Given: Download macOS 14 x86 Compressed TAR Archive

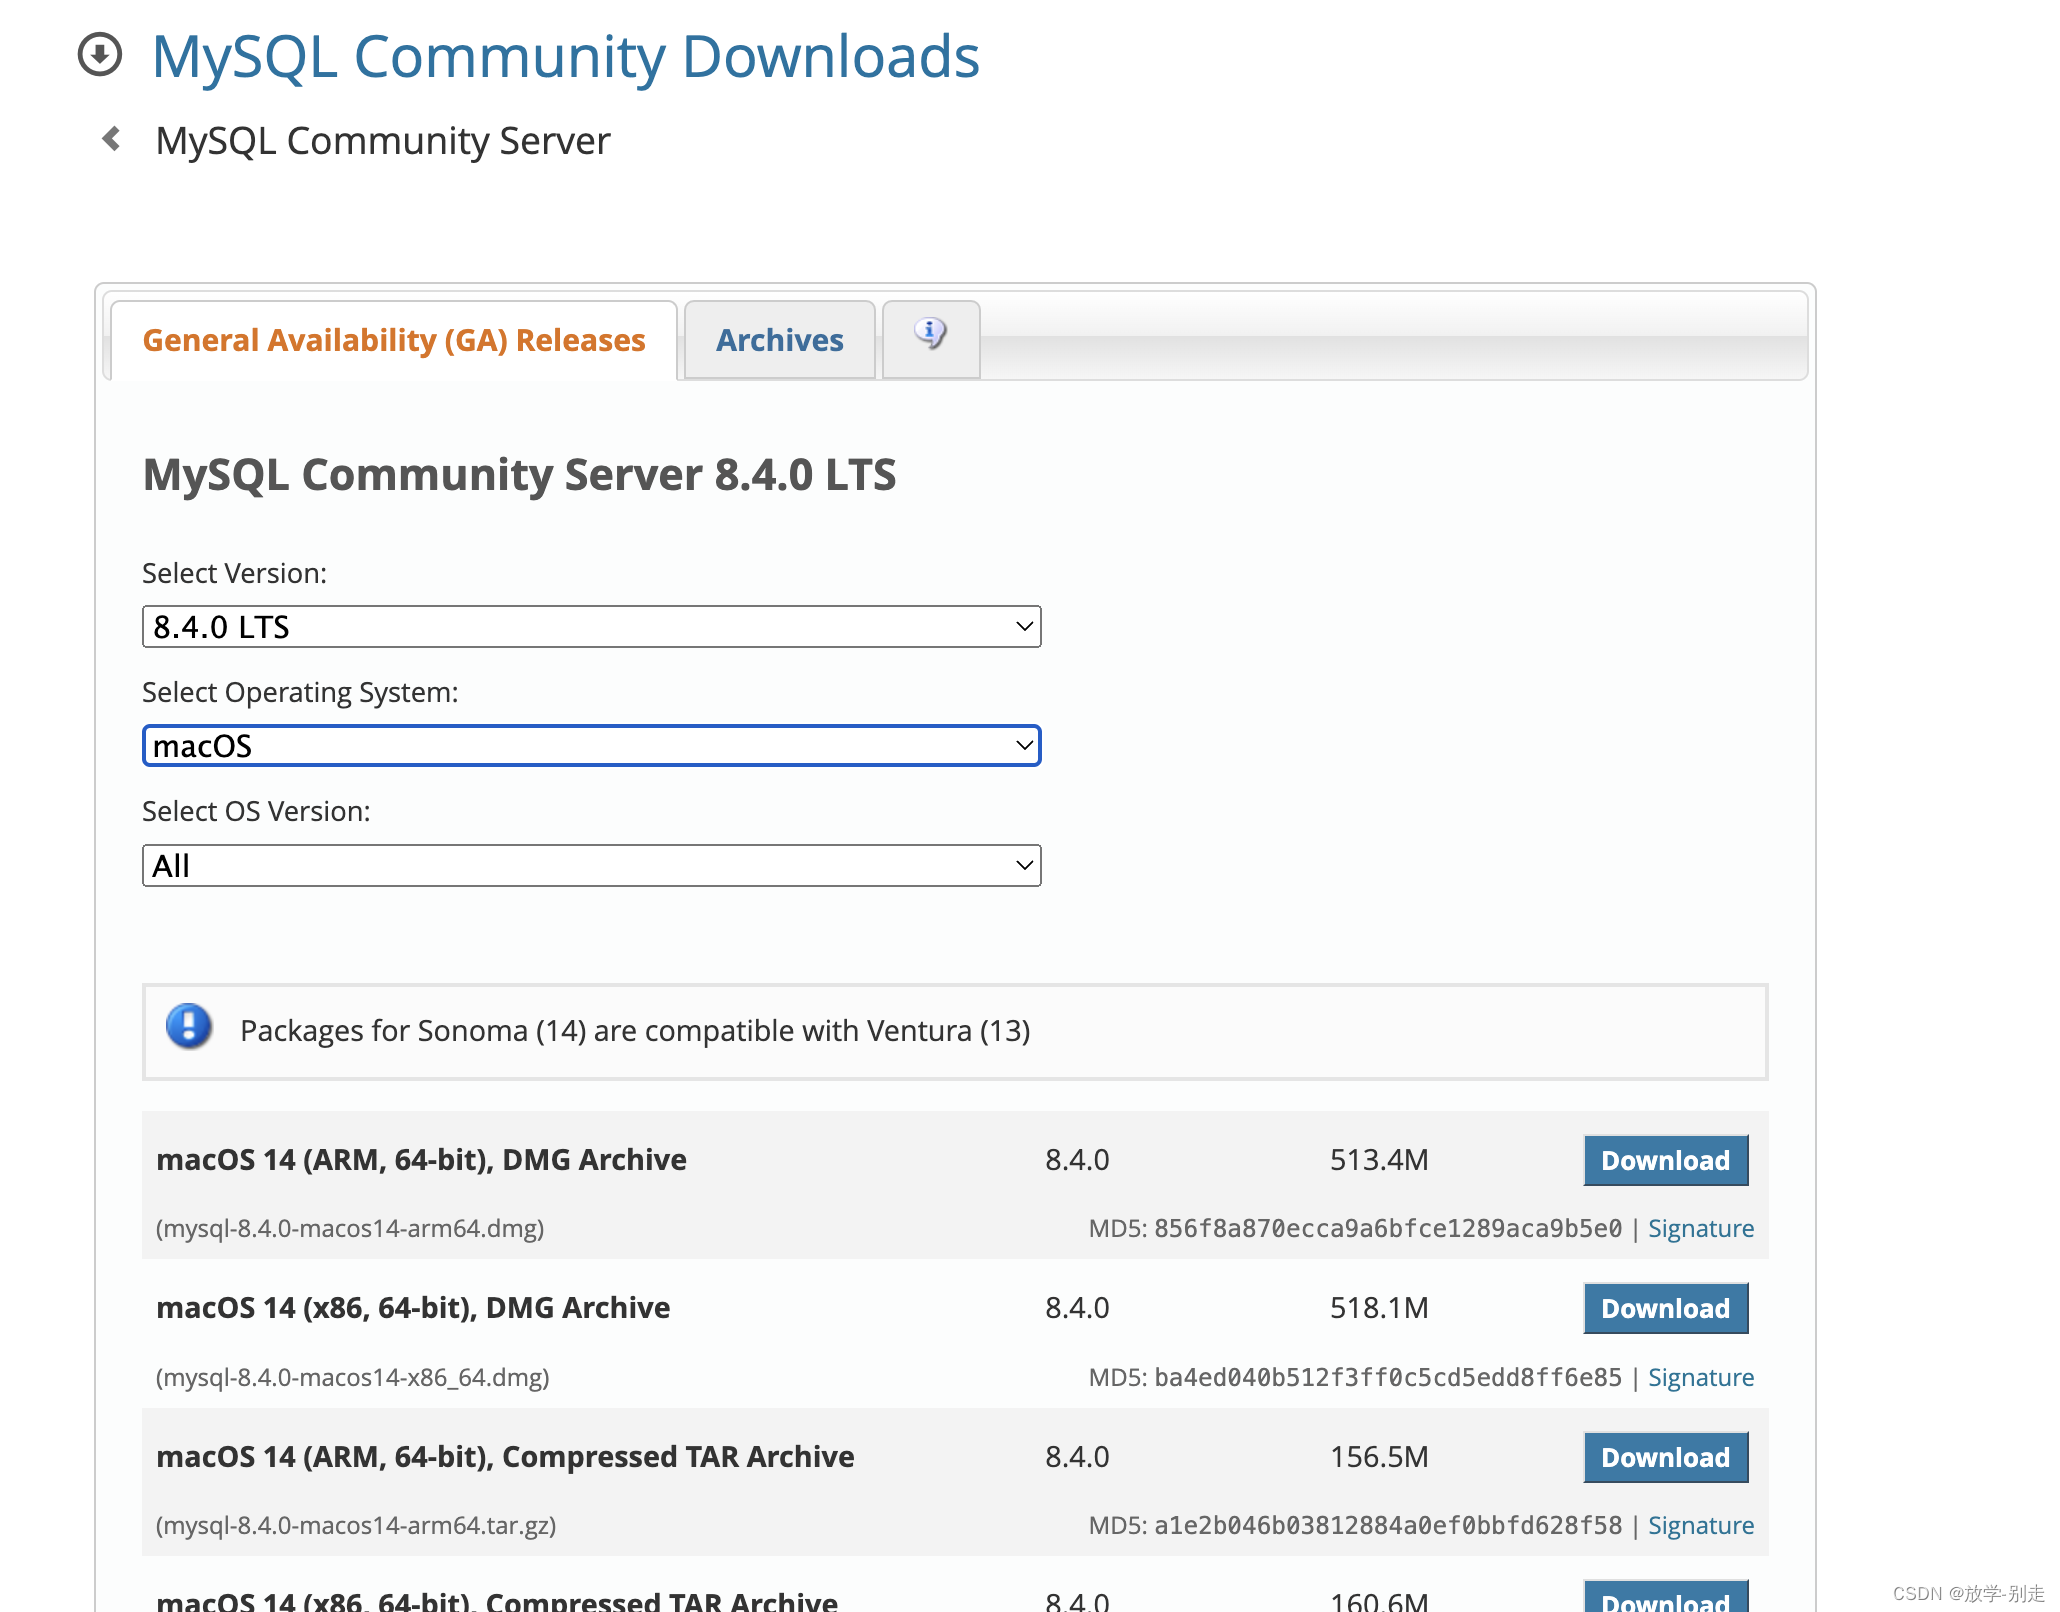Looking at the screenshot, I should (1665, 1598).
